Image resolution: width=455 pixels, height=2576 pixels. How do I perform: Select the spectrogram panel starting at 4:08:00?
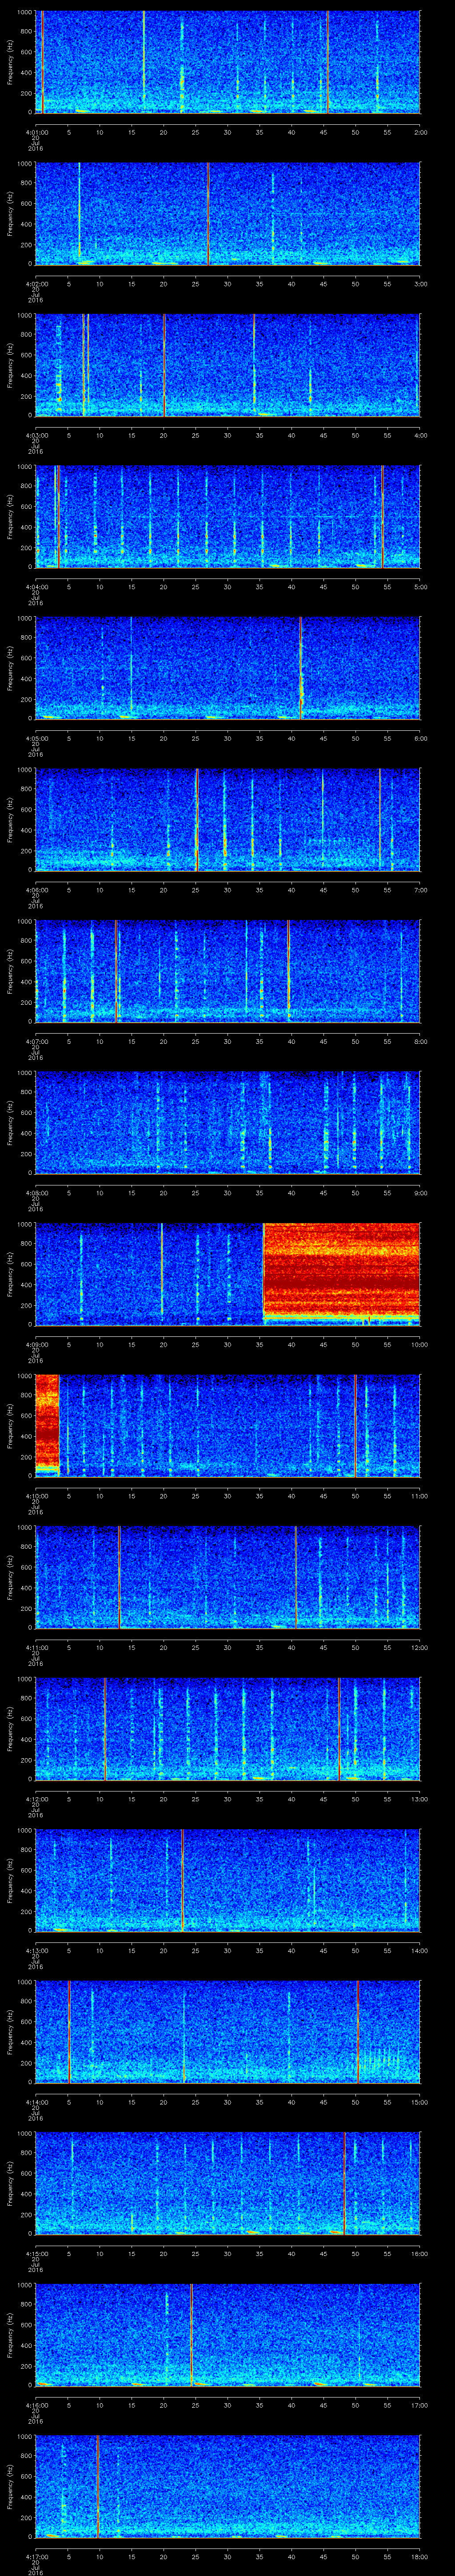pos(228,1122)
